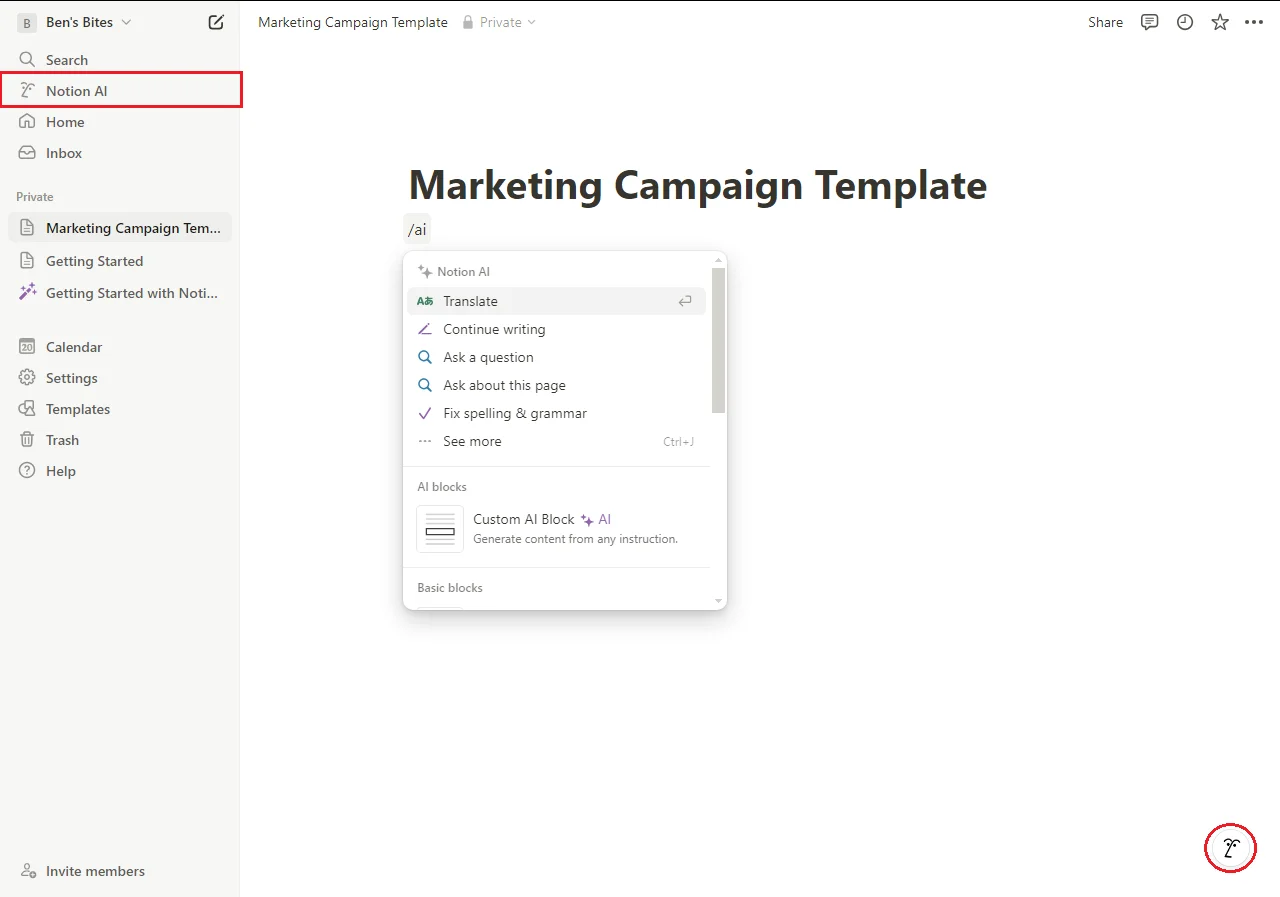Click the page title heading
This screenshot has width=1280, height=897.
(698, 185)
